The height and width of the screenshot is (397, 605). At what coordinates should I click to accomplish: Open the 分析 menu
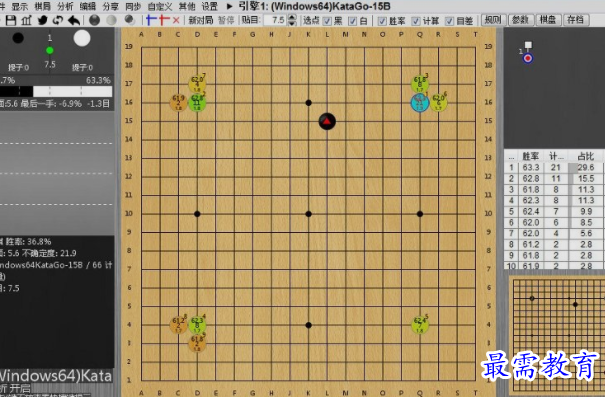tap(65, 6)
